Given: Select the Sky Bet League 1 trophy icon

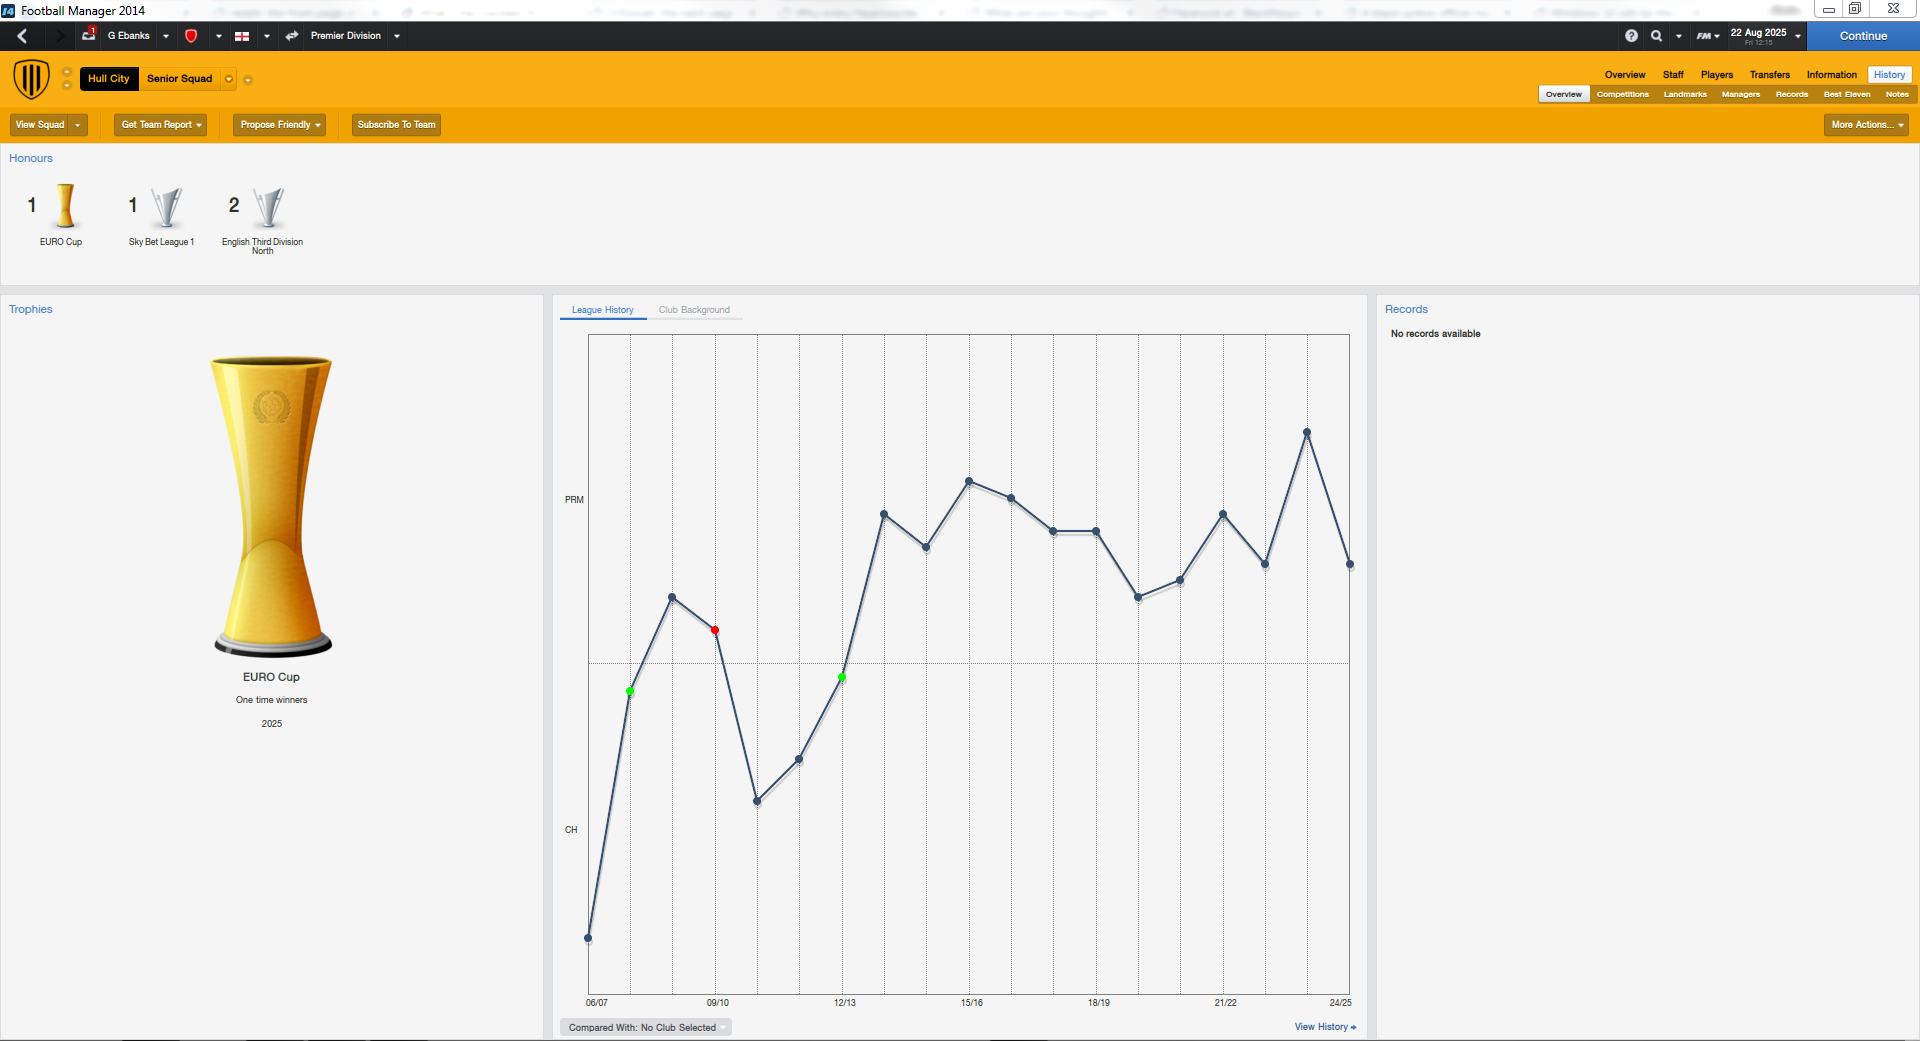Looking at the screenshot, I should click(x=166, y=208).
